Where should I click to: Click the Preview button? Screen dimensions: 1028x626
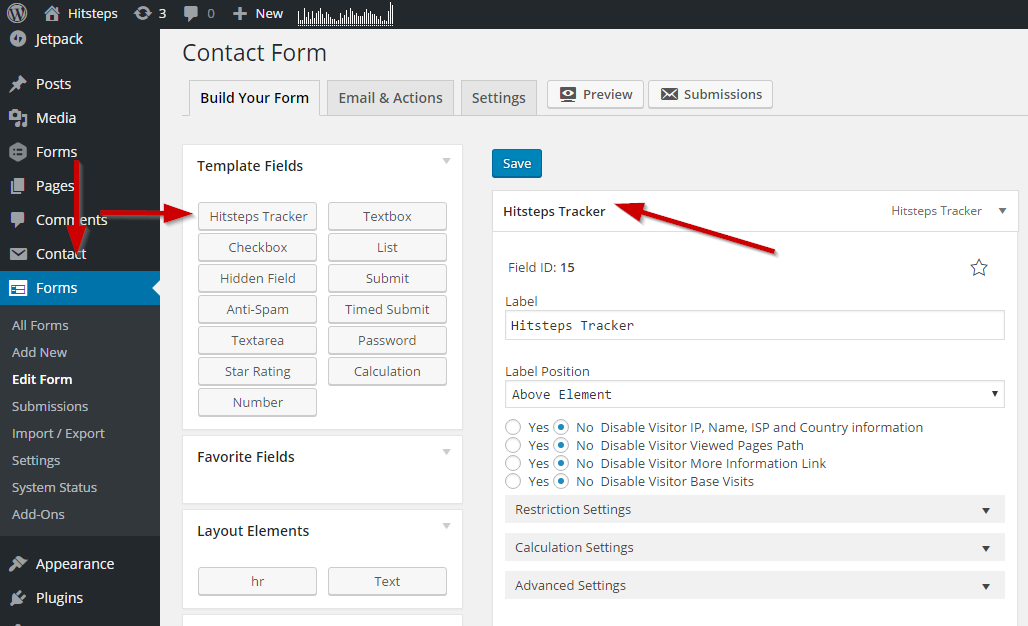coord(595,94)
